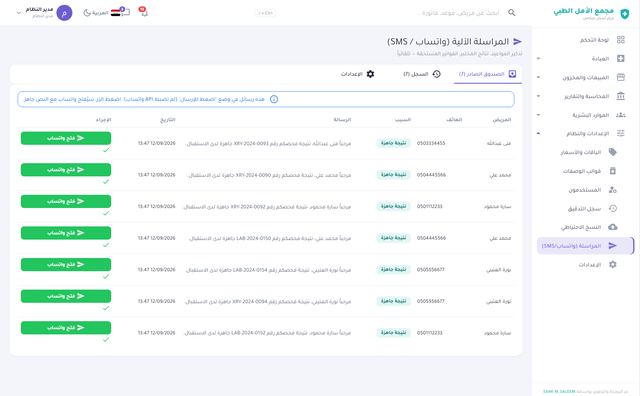Click فتح واتساب for LAB-2024-0152 row
640x396 pixels.
click(x=66, y=328)
